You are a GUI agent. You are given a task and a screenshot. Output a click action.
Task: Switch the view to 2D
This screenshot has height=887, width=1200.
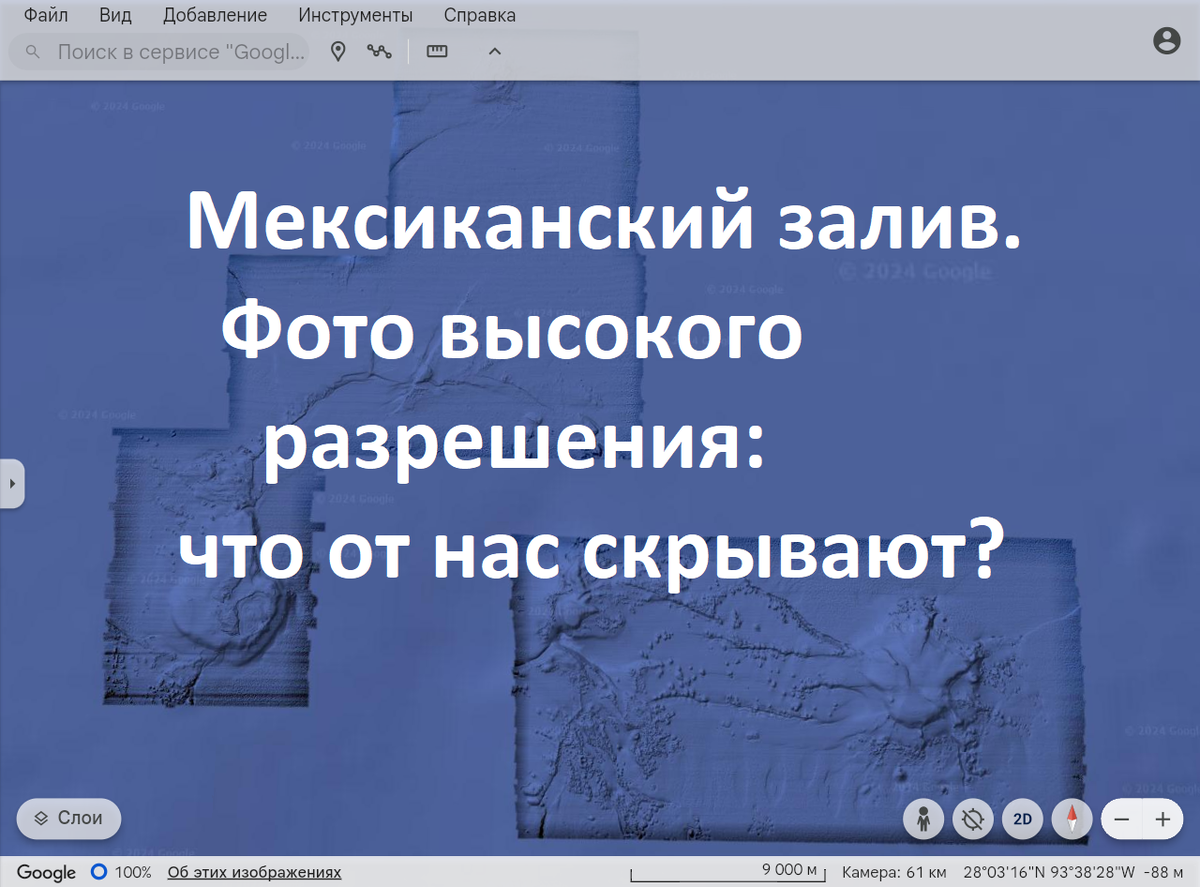1022,819
